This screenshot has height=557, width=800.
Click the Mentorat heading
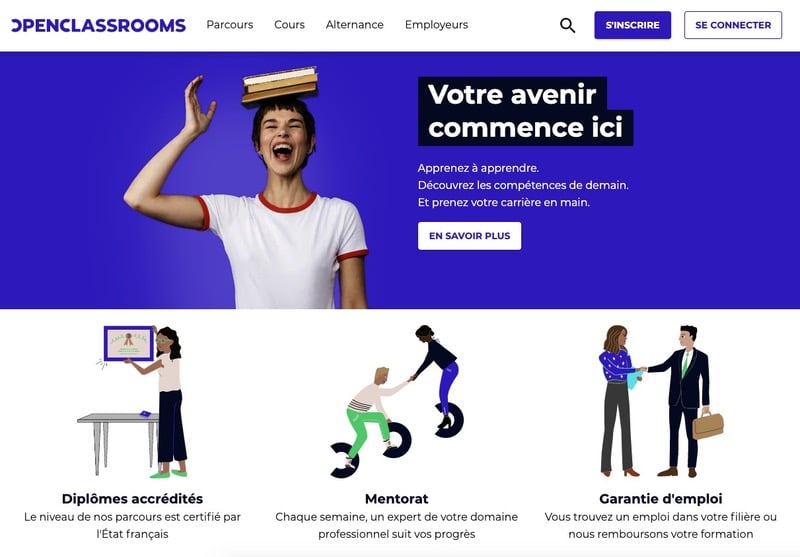point(396,498)
